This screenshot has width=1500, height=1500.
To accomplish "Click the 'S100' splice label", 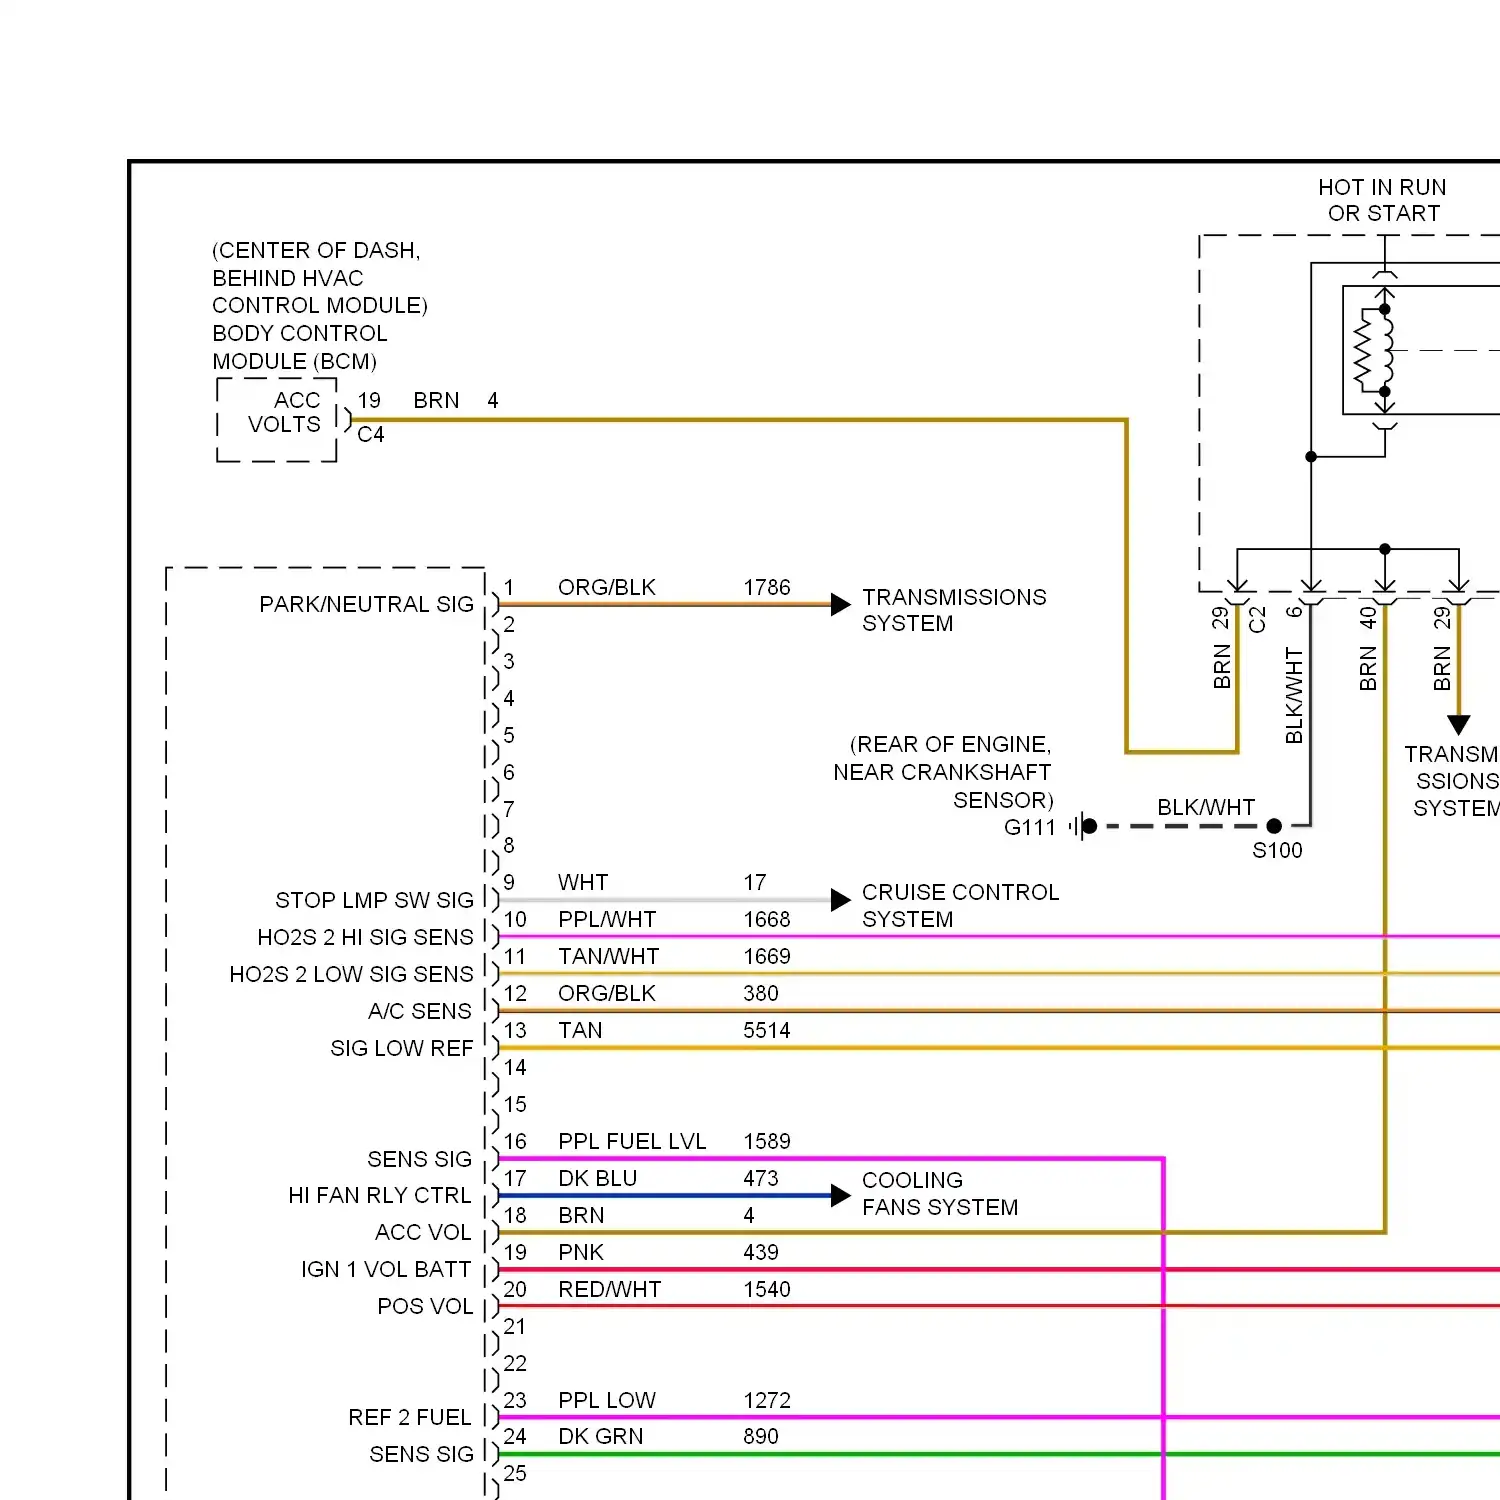I will point(1277,850).
